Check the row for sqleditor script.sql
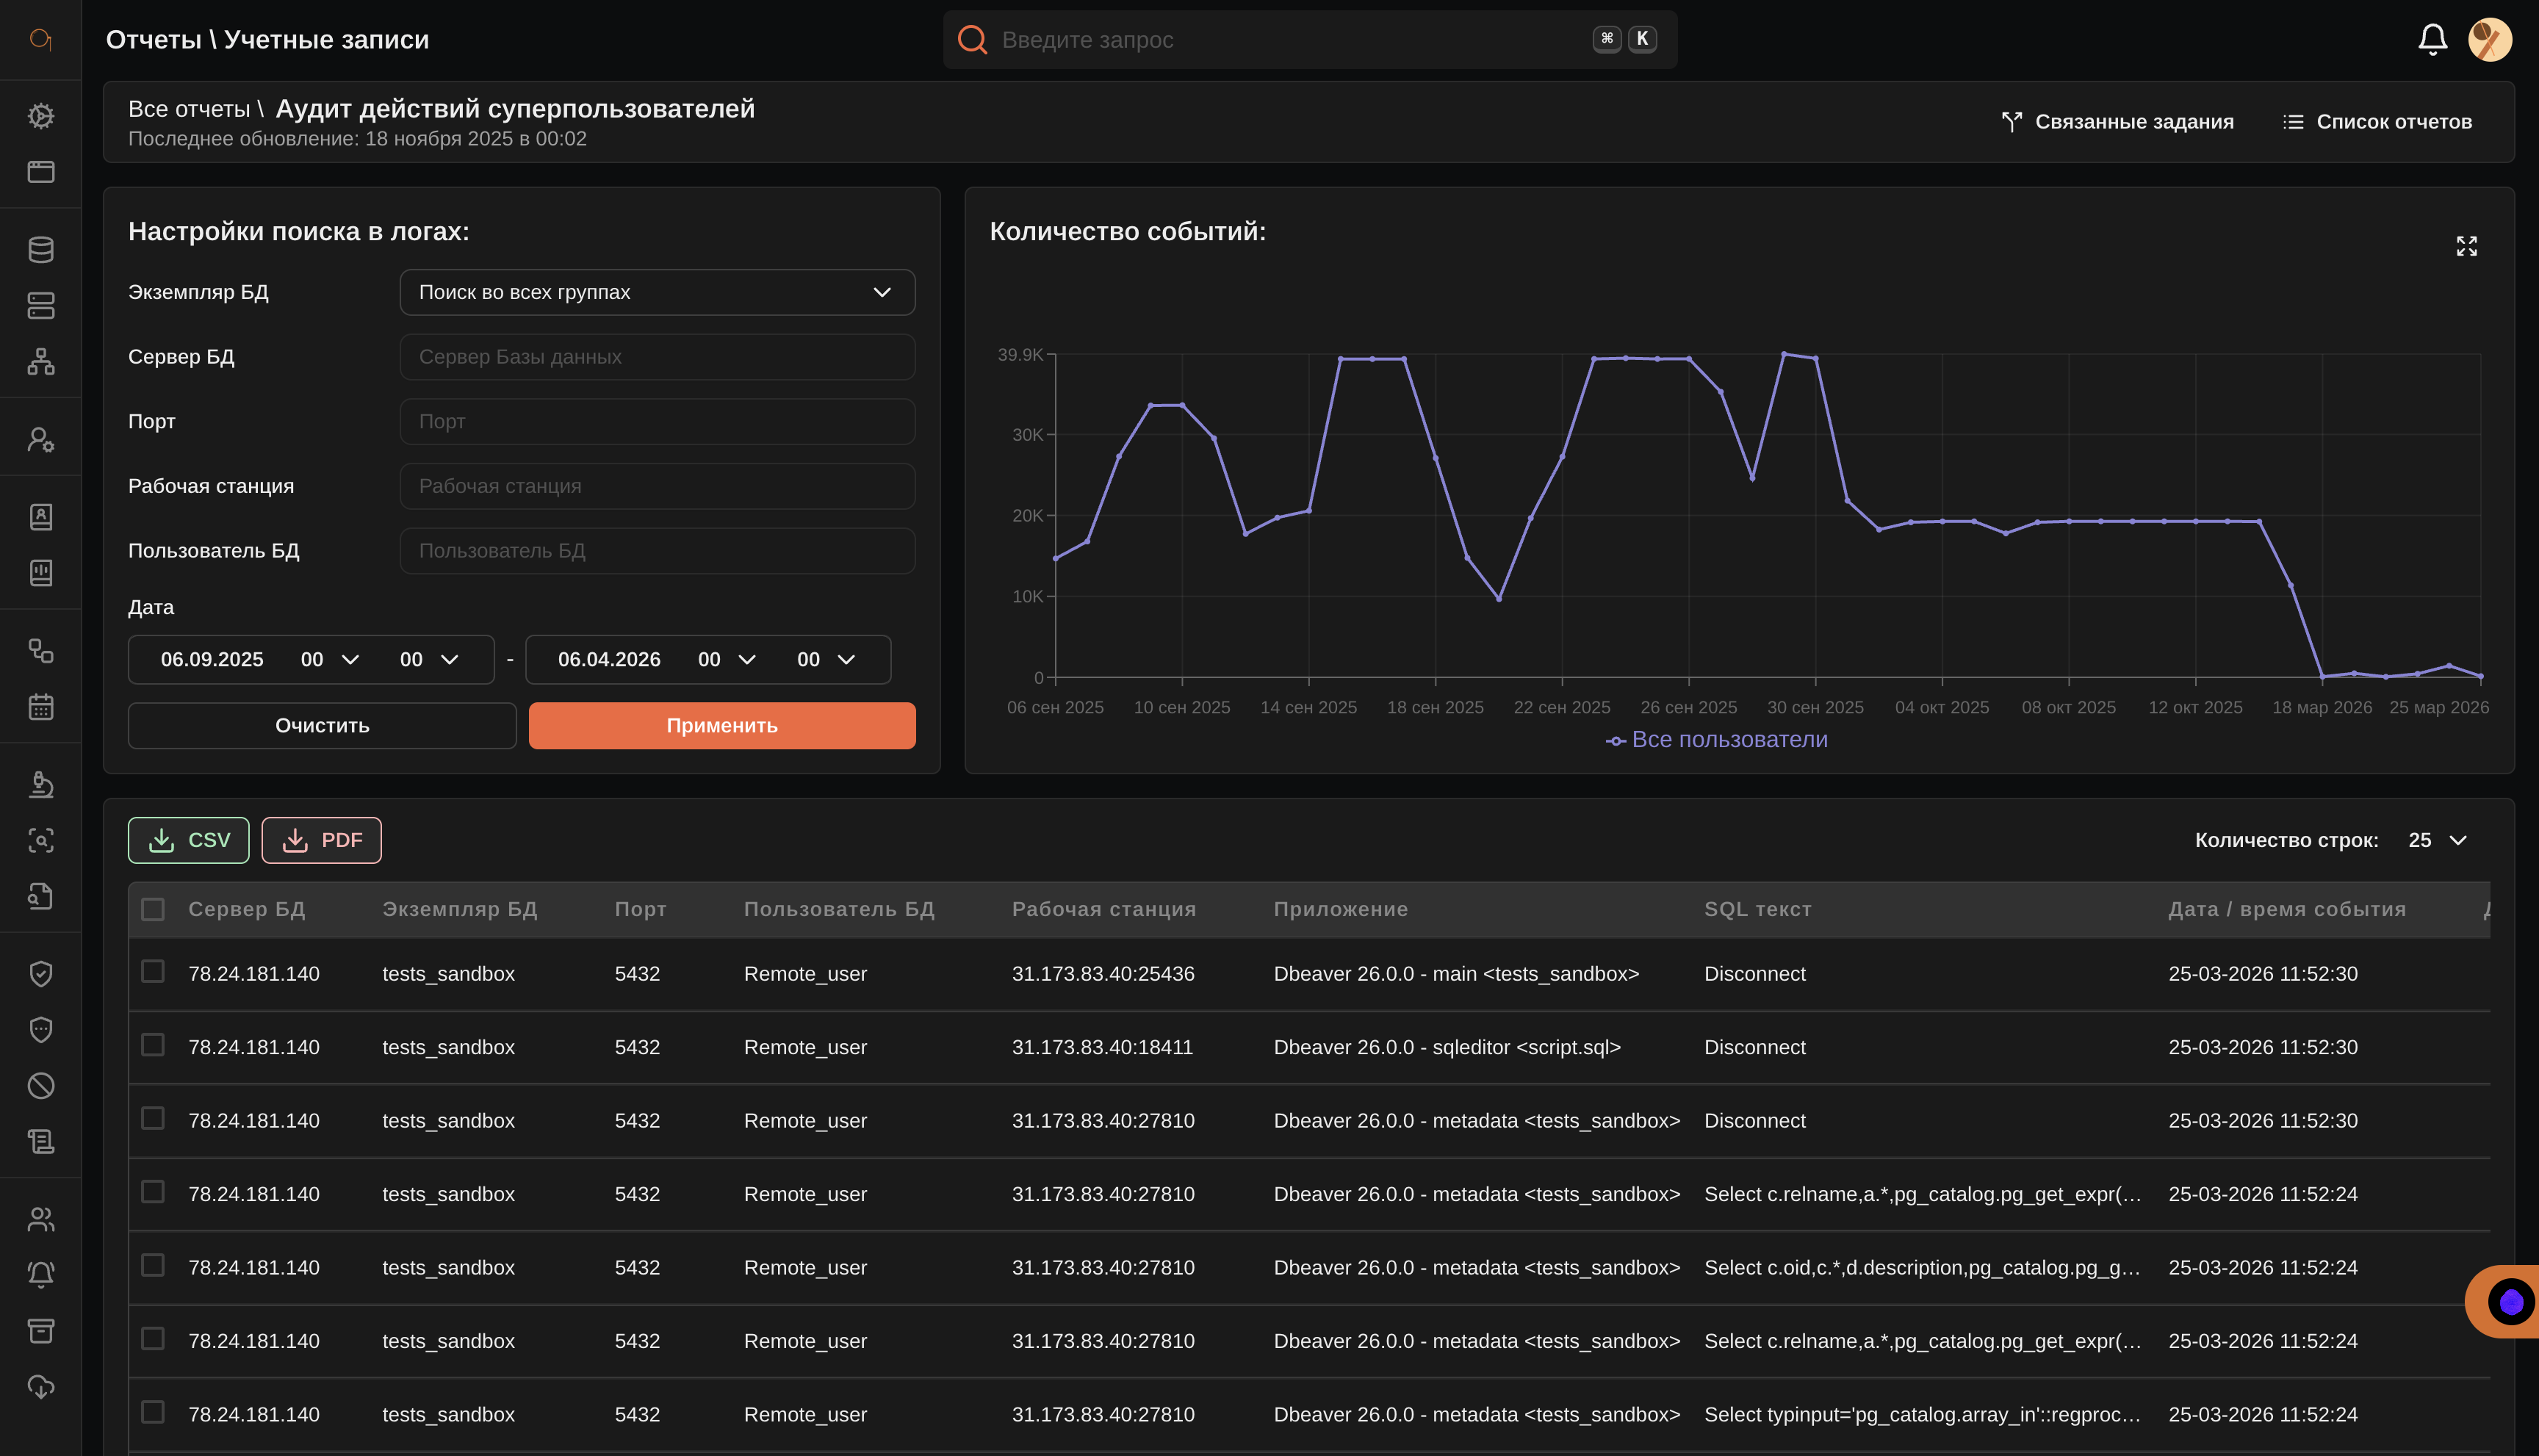 [x=153, y=1045]
